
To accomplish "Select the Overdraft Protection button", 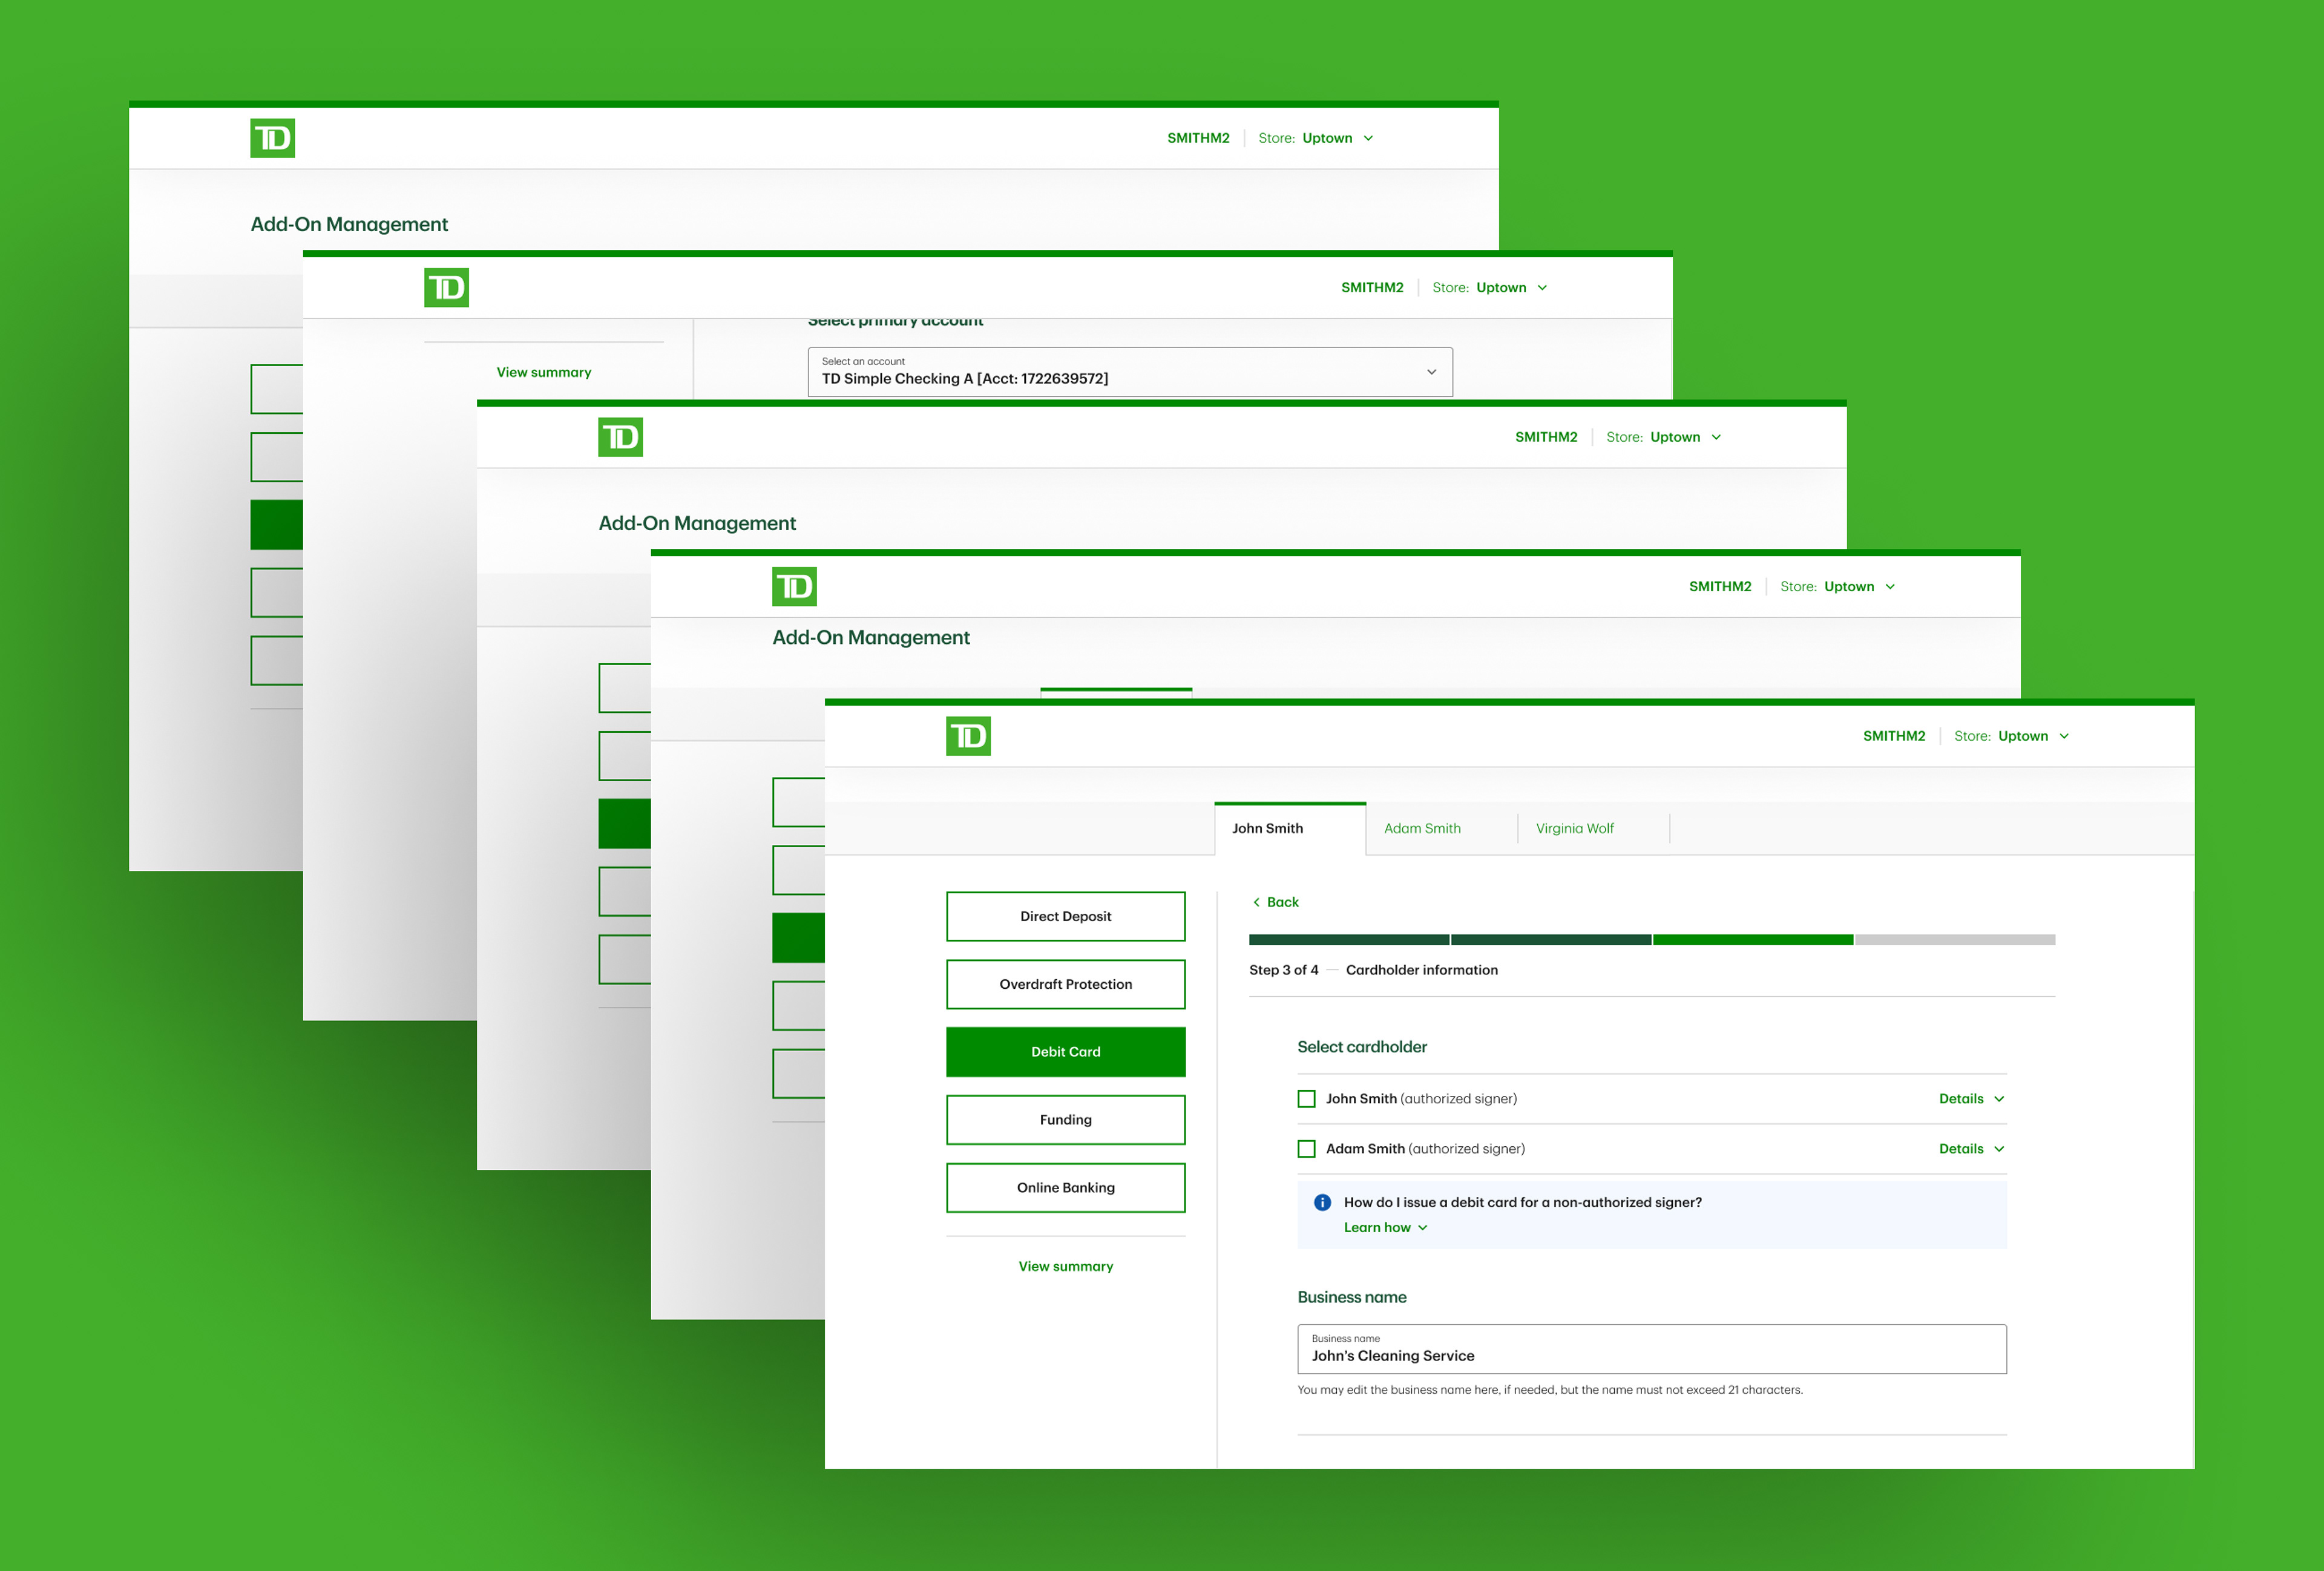I will coord(1066,984).
